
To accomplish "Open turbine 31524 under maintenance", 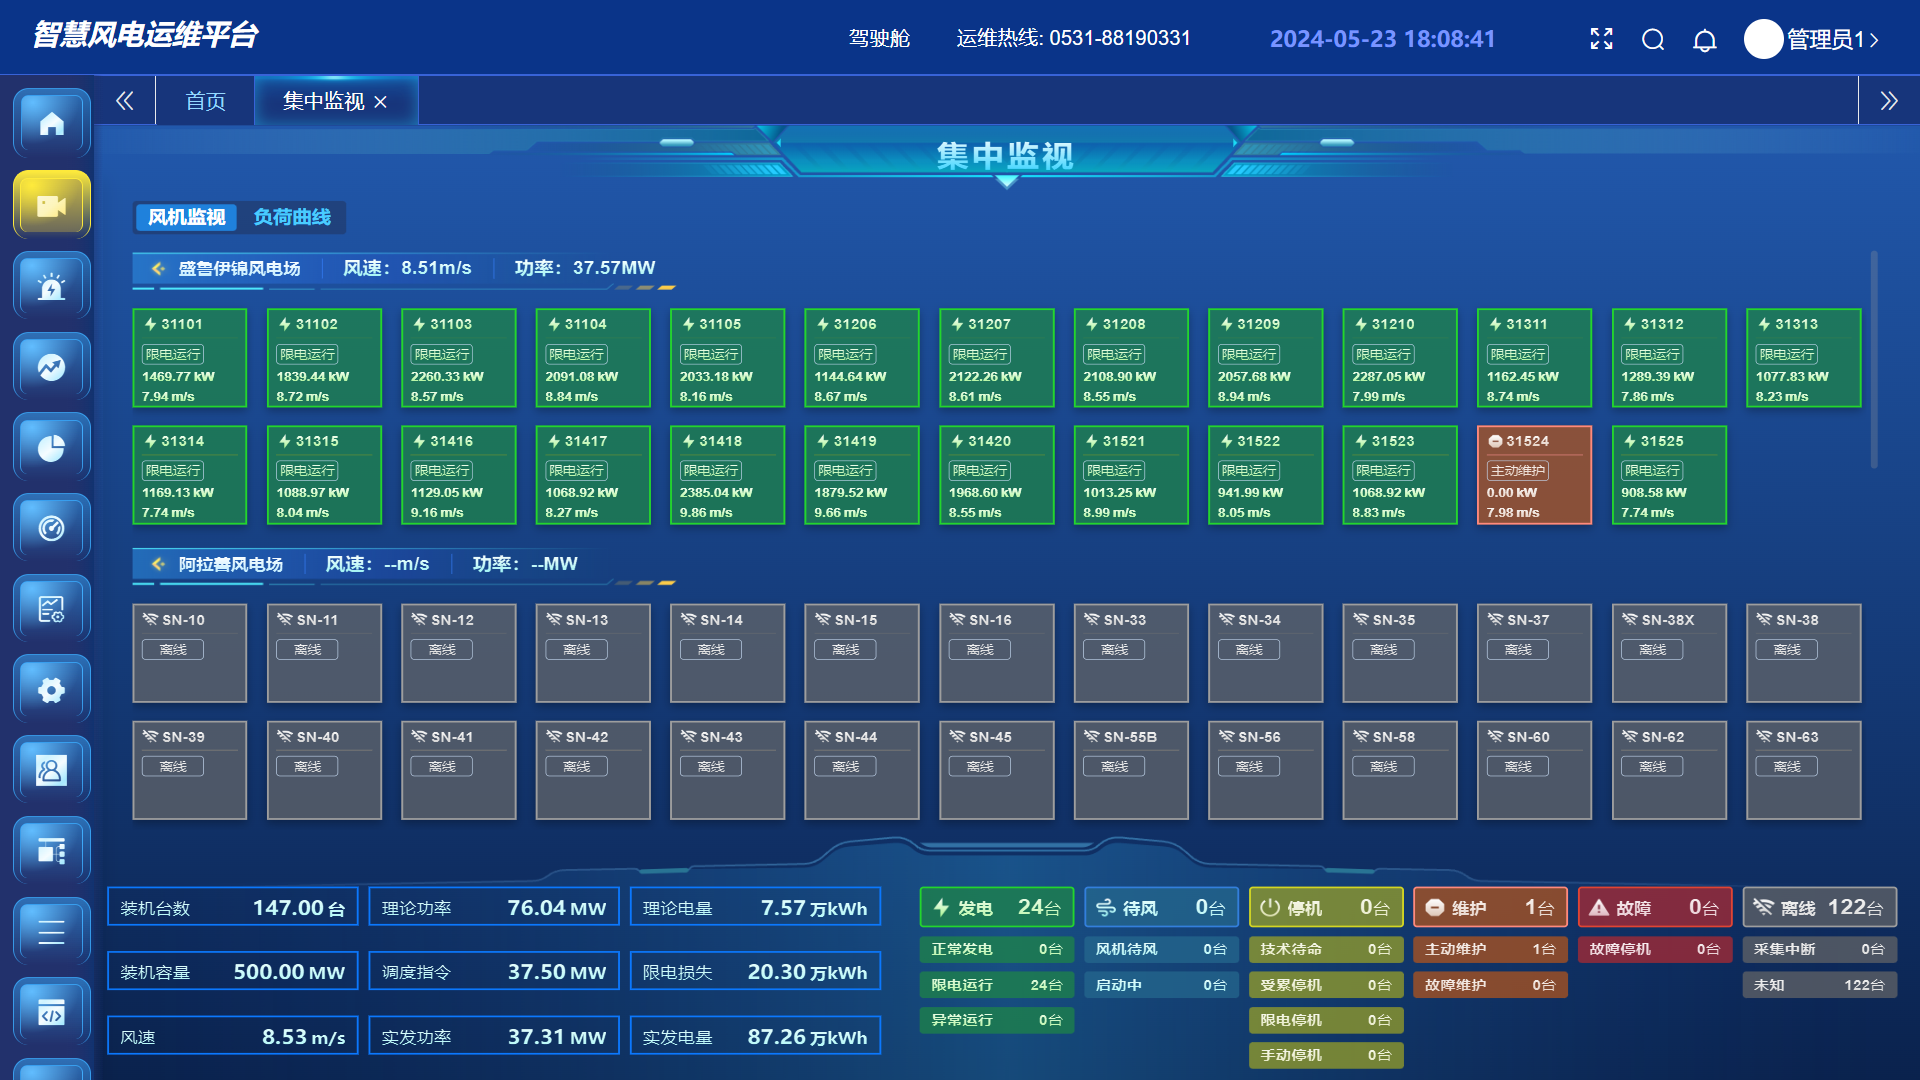I will coord(1533,475).
